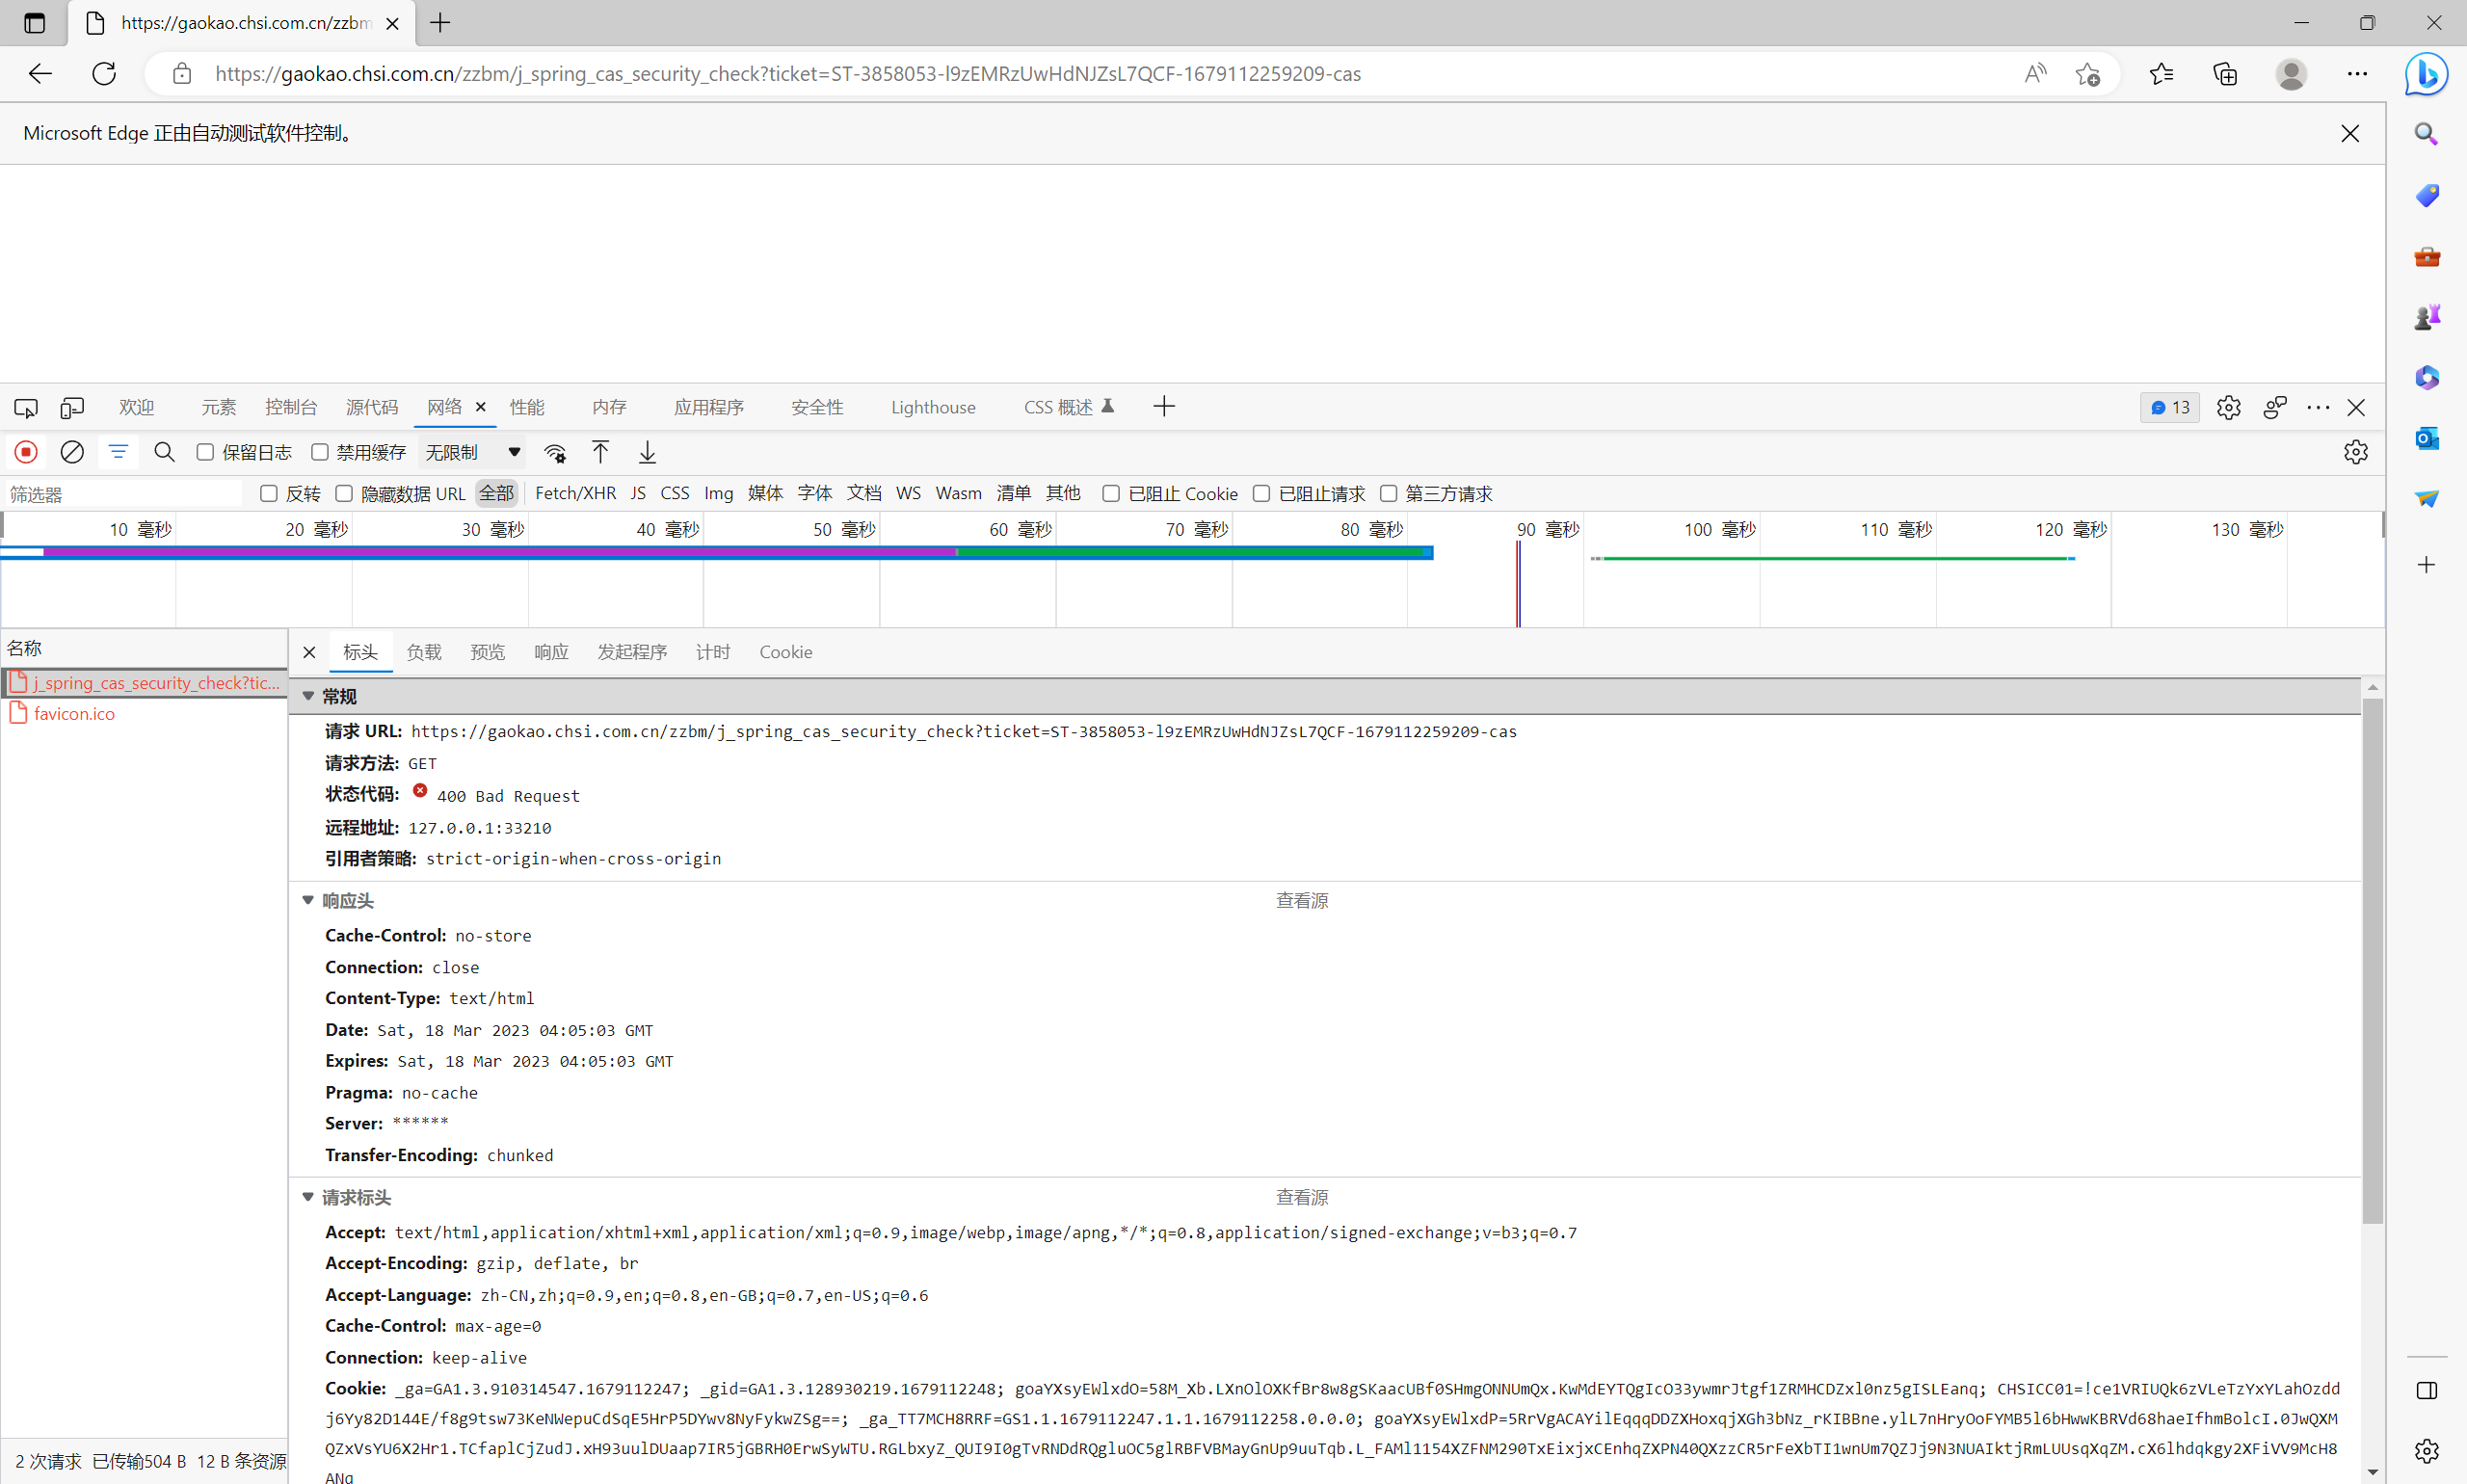The width and height of the screenshot is (2467, 1484).
Task: Toggle device emulation icon
Action: (x=72, y=407)
